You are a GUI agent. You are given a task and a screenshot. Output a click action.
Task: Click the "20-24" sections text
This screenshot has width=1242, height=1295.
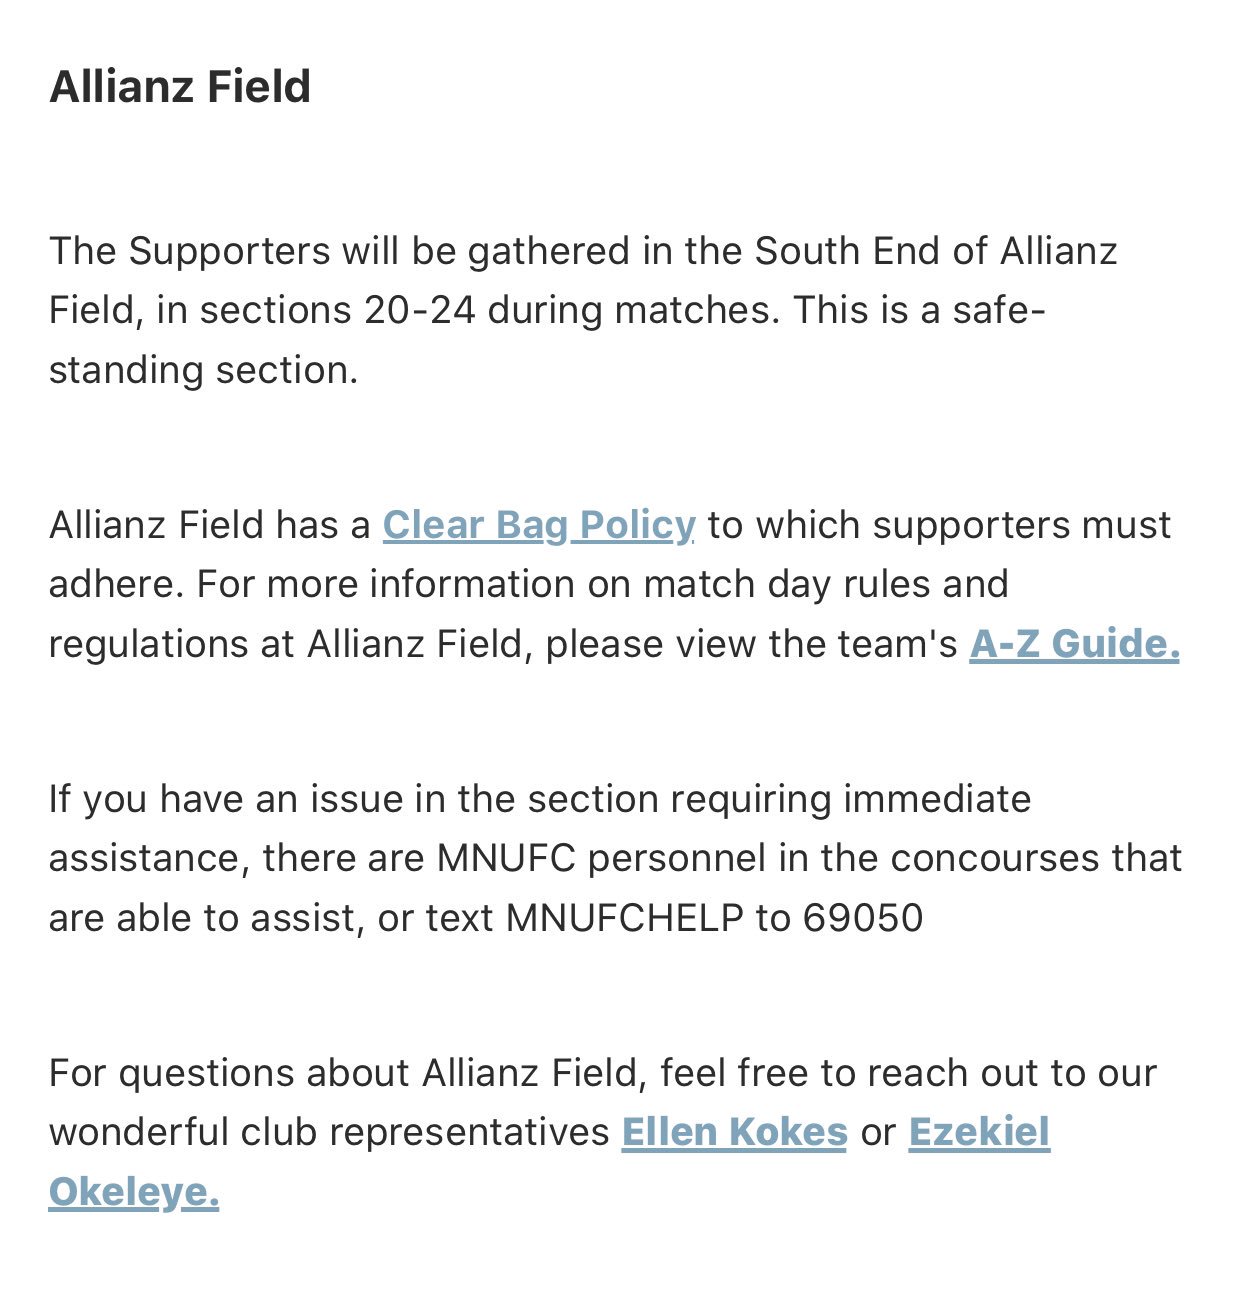(420, 310)
